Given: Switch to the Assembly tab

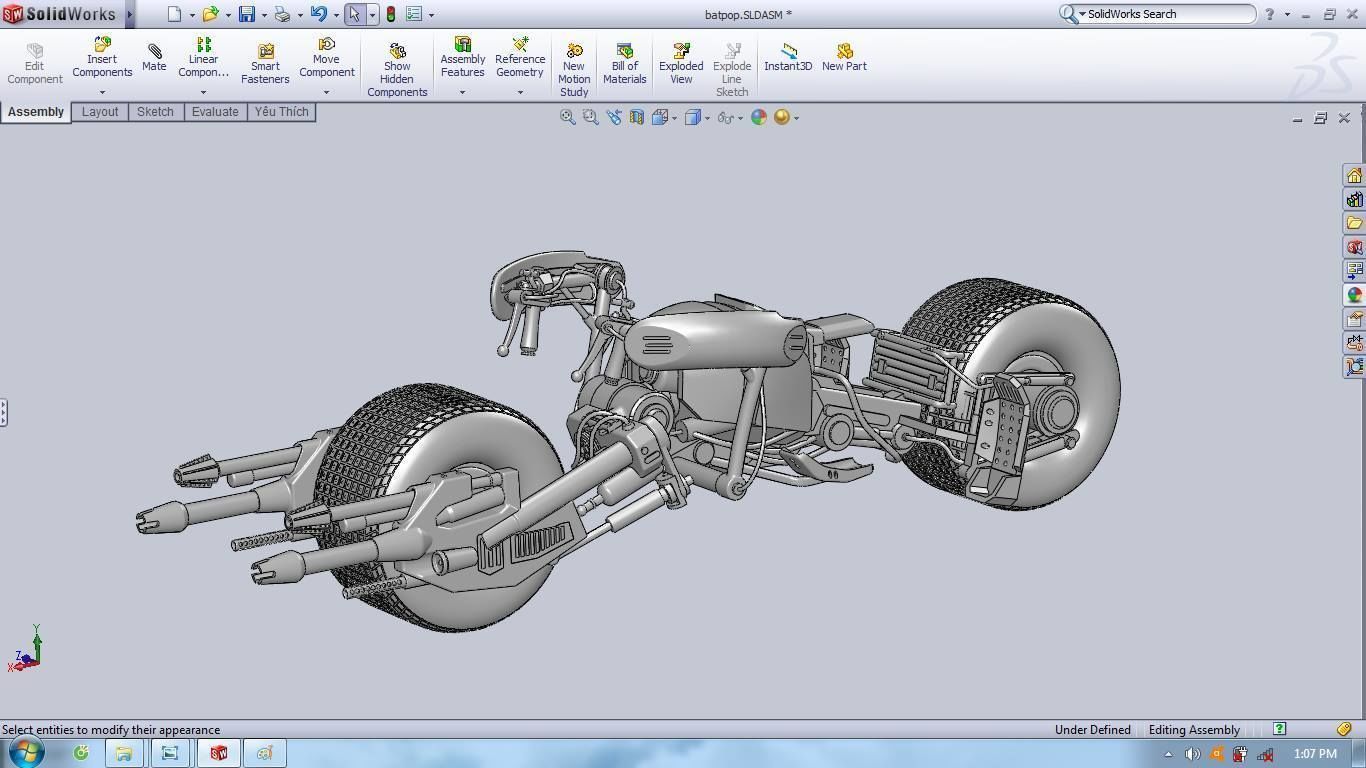Looking at the screenshot, I should point(36,112).
